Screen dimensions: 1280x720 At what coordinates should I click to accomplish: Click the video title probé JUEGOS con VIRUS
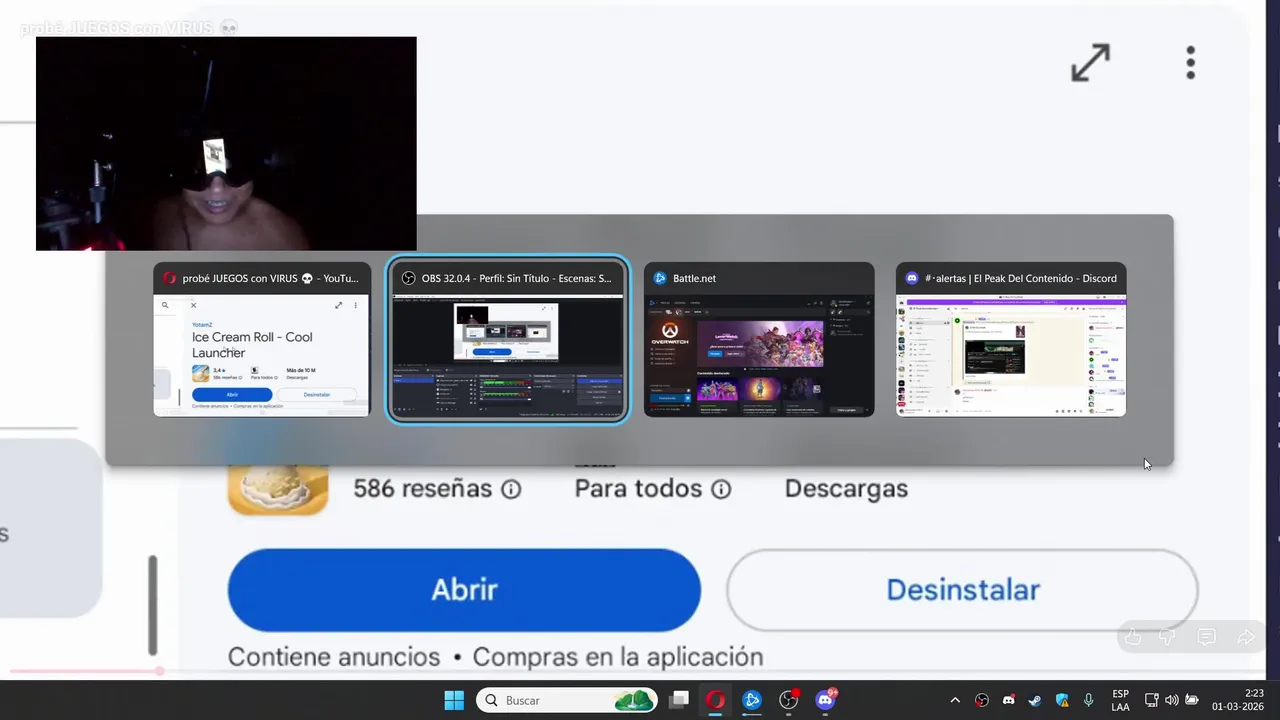click(x=130, y=28)
